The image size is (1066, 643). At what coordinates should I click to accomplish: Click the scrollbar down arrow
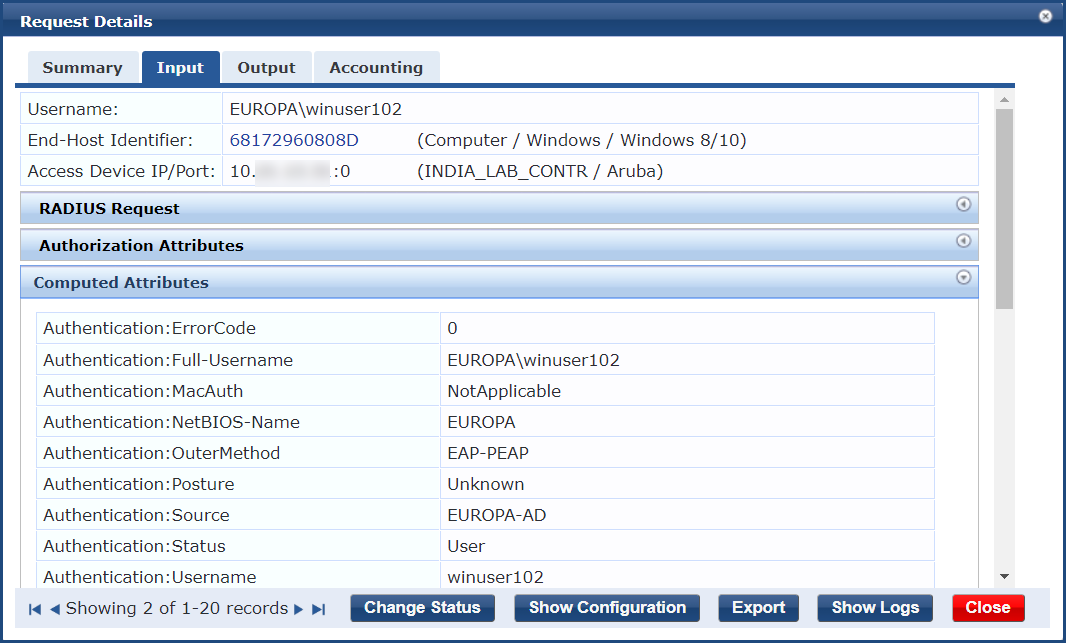[1004, 576]
